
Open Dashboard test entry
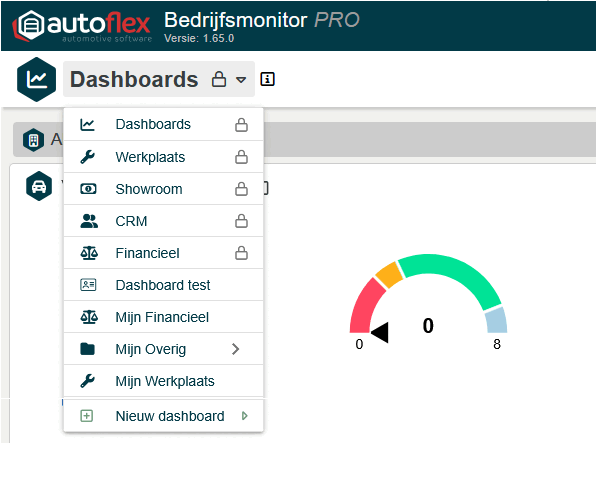click(163, 285)
